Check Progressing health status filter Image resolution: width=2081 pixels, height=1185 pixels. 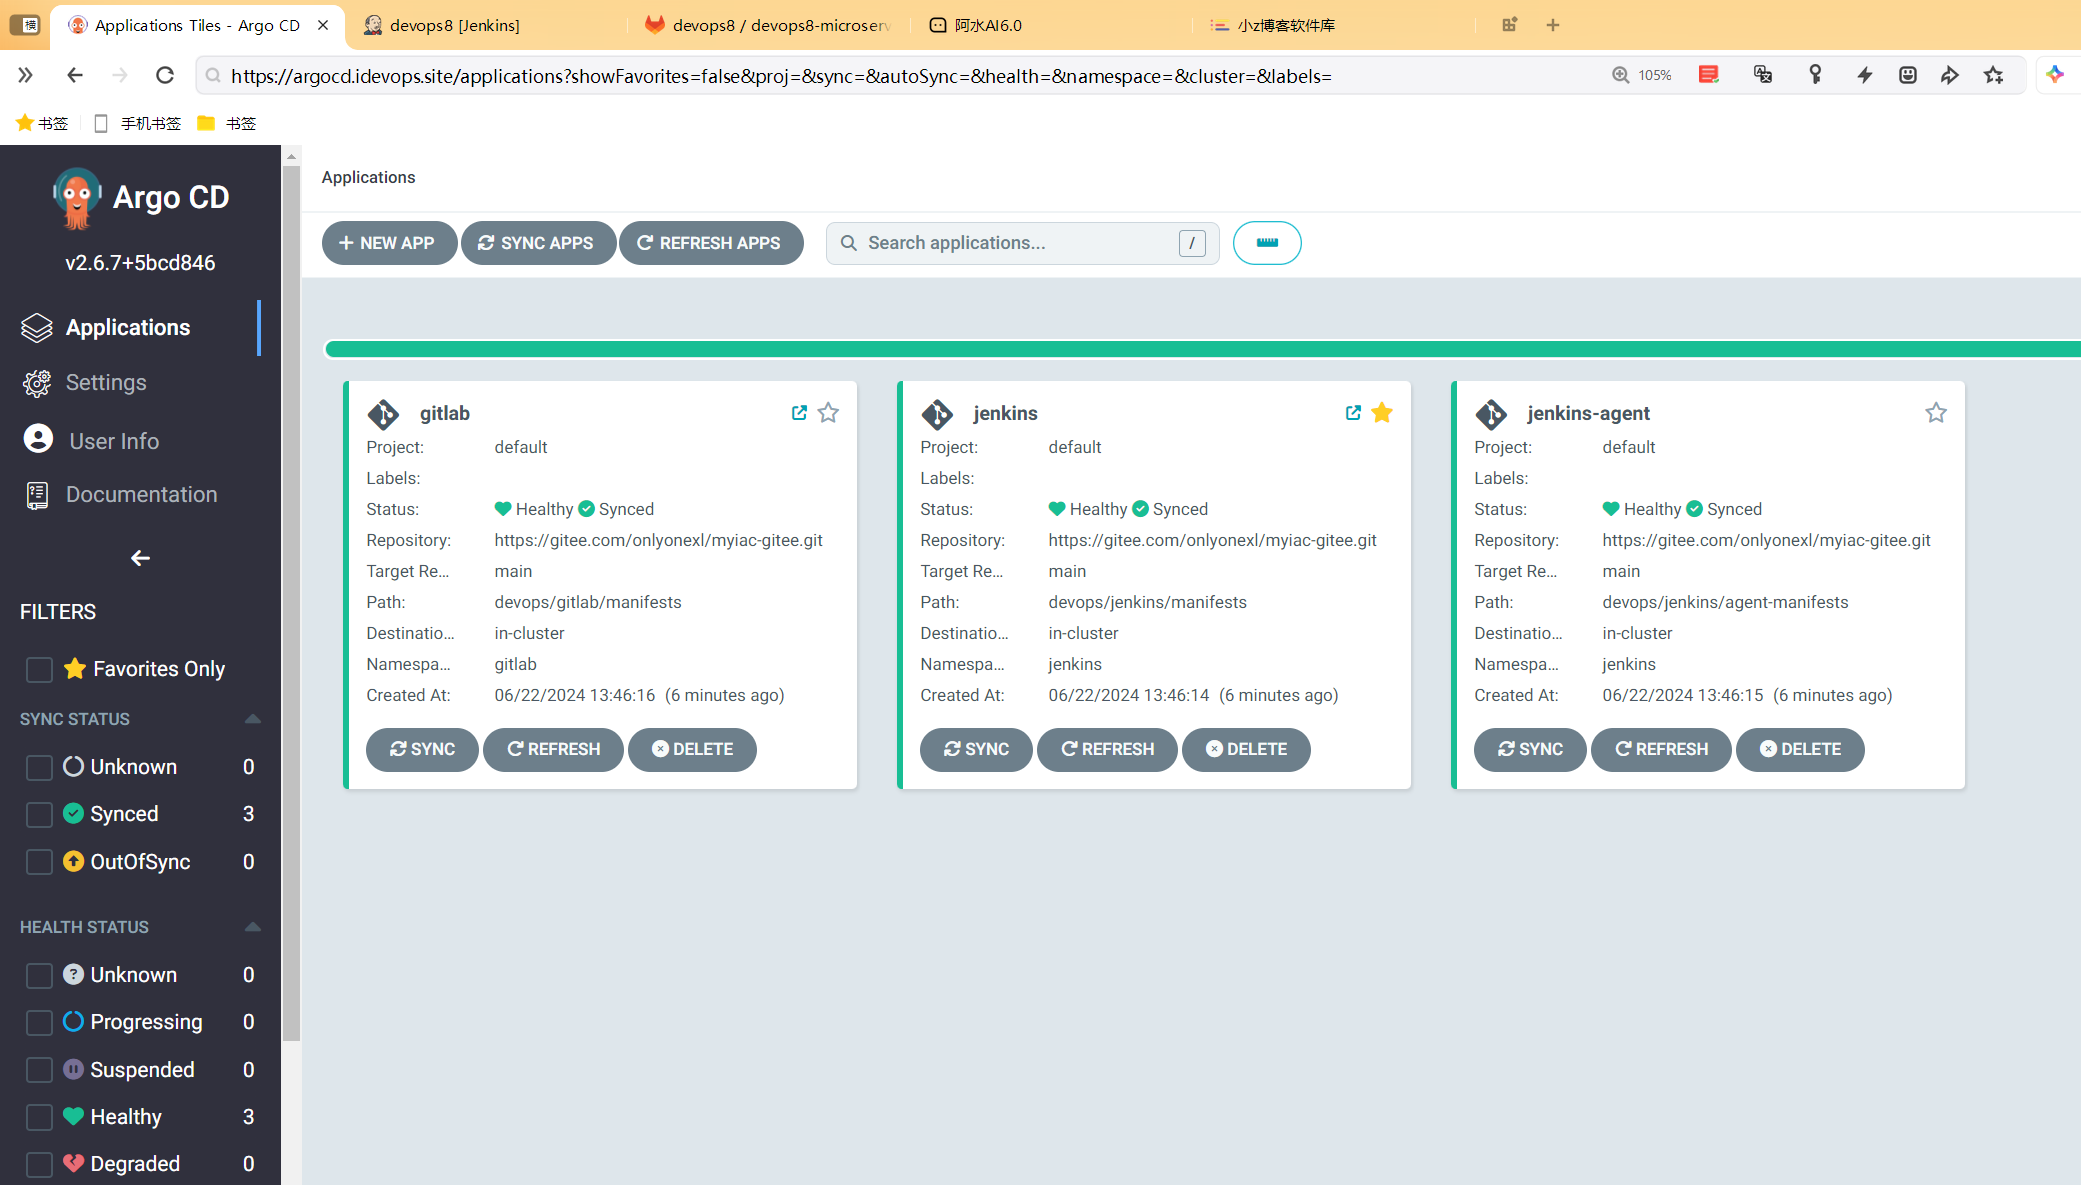click(39, 1022)
